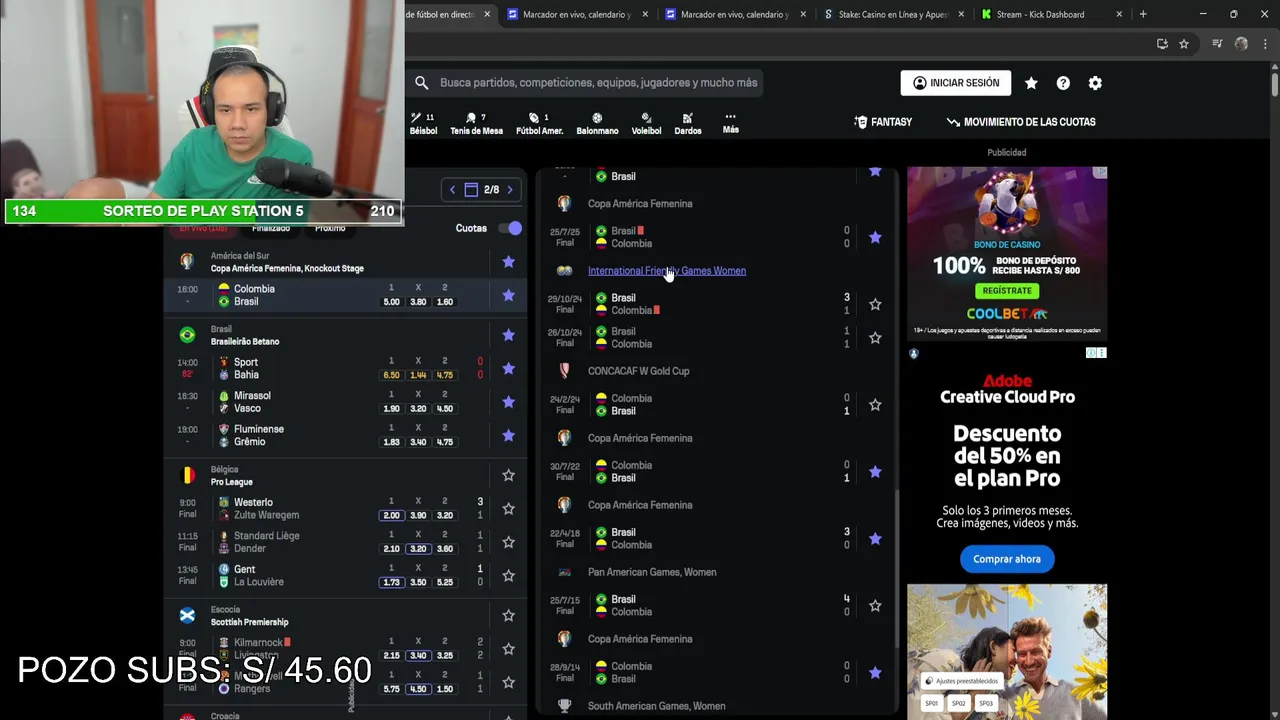Image resolution: width=1280 pixels, height=720 pixels.
Task: Toggle favorite star for Gent vs La Louvière
Action: (x=508, y=575)
